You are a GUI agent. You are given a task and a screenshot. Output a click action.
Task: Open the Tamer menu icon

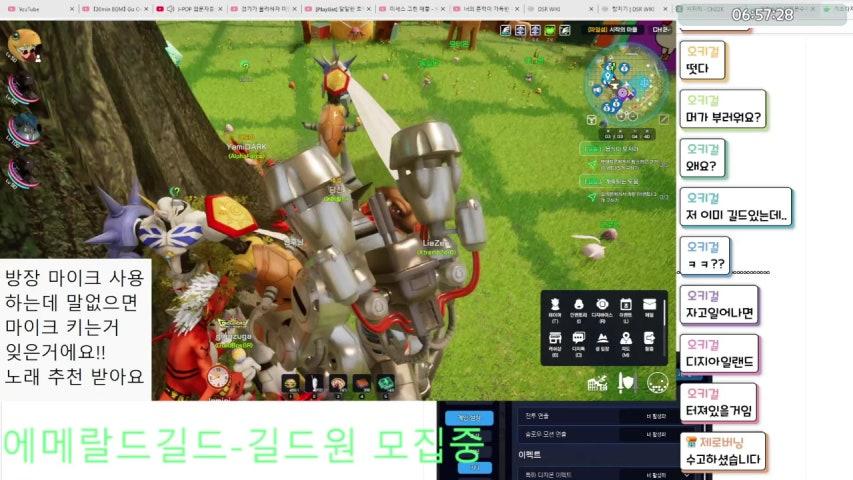(555, 305)
